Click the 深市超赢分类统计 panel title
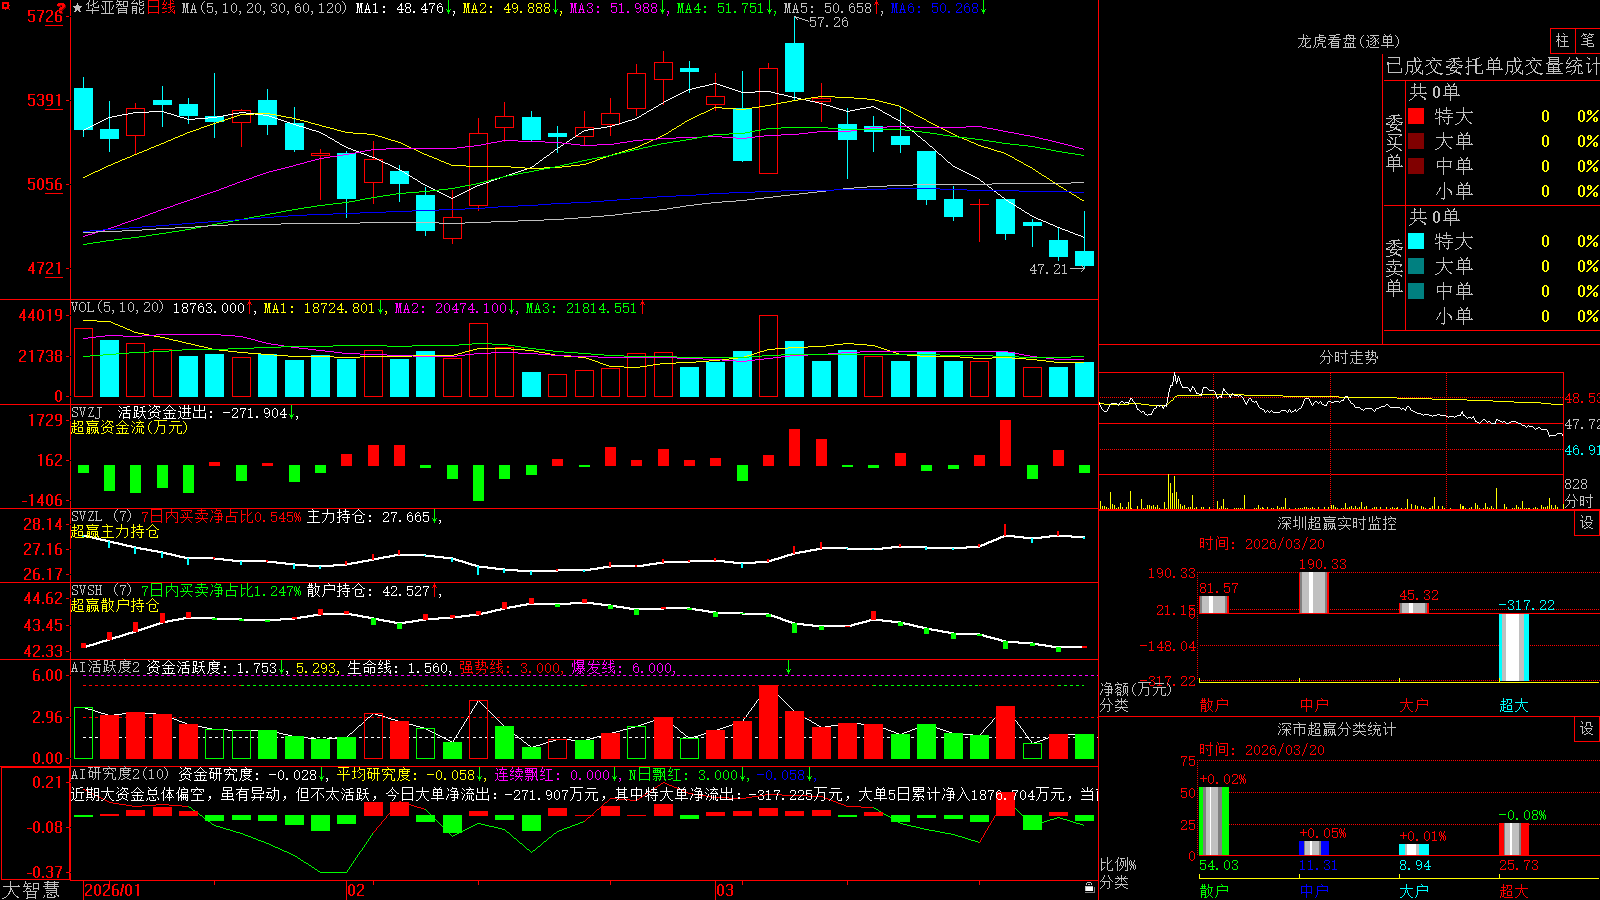Image resolution: width=1600 pixels, height=900 pixels. [1336, 729]
